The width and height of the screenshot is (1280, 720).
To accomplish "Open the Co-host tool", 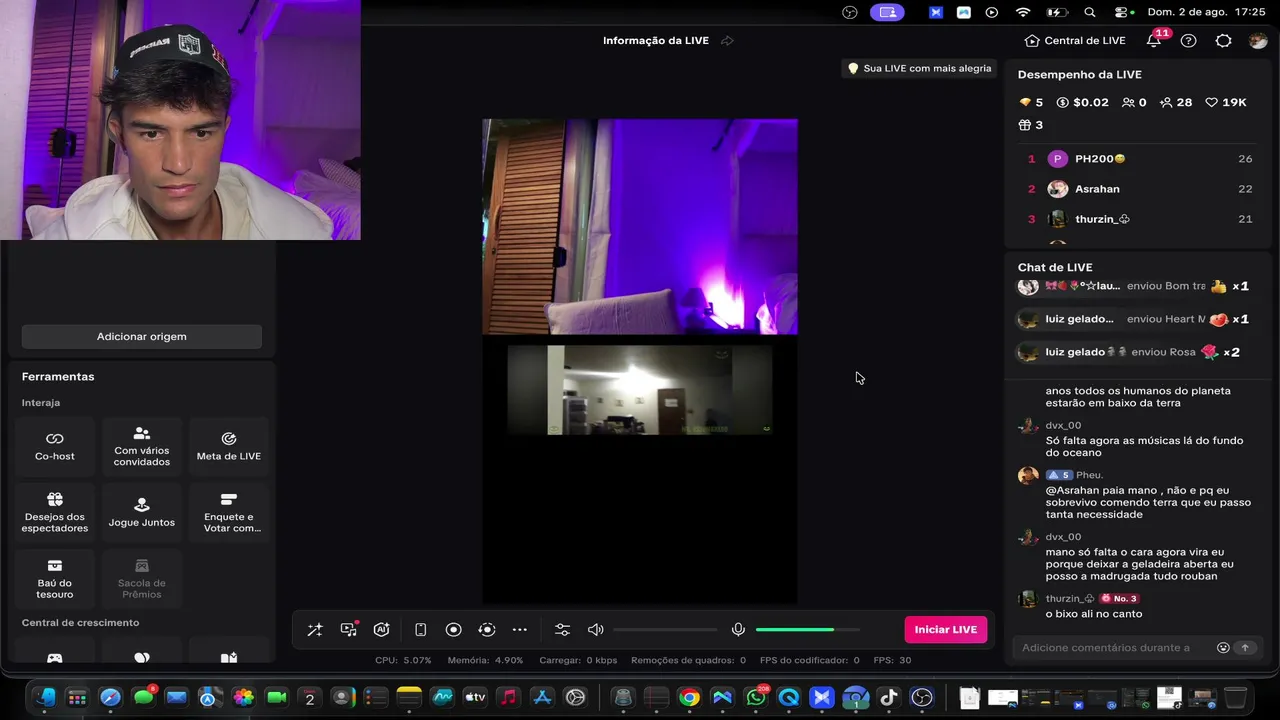I will pos(55,446).
